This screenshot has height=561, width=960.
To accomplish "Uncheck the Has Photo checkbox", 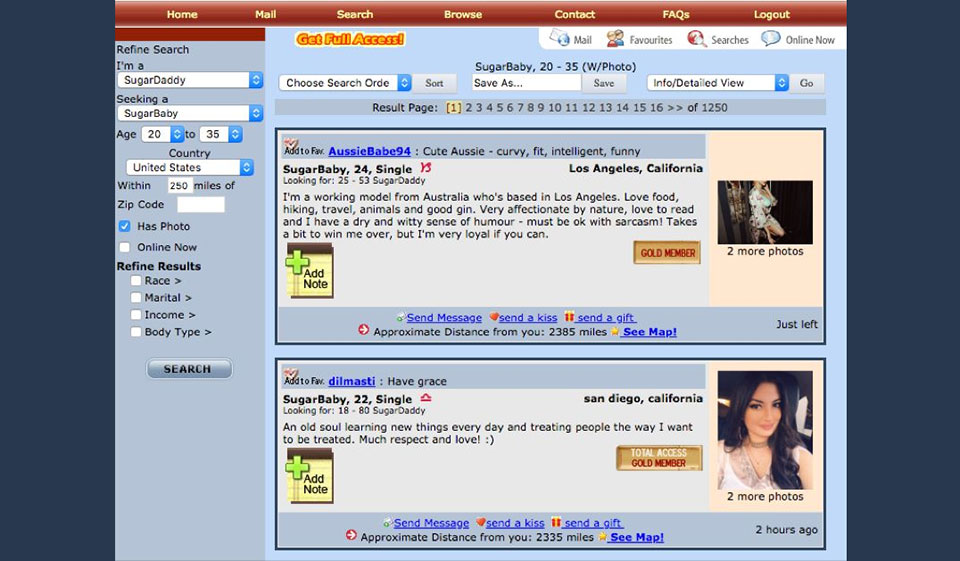I will tap(125, 227).
